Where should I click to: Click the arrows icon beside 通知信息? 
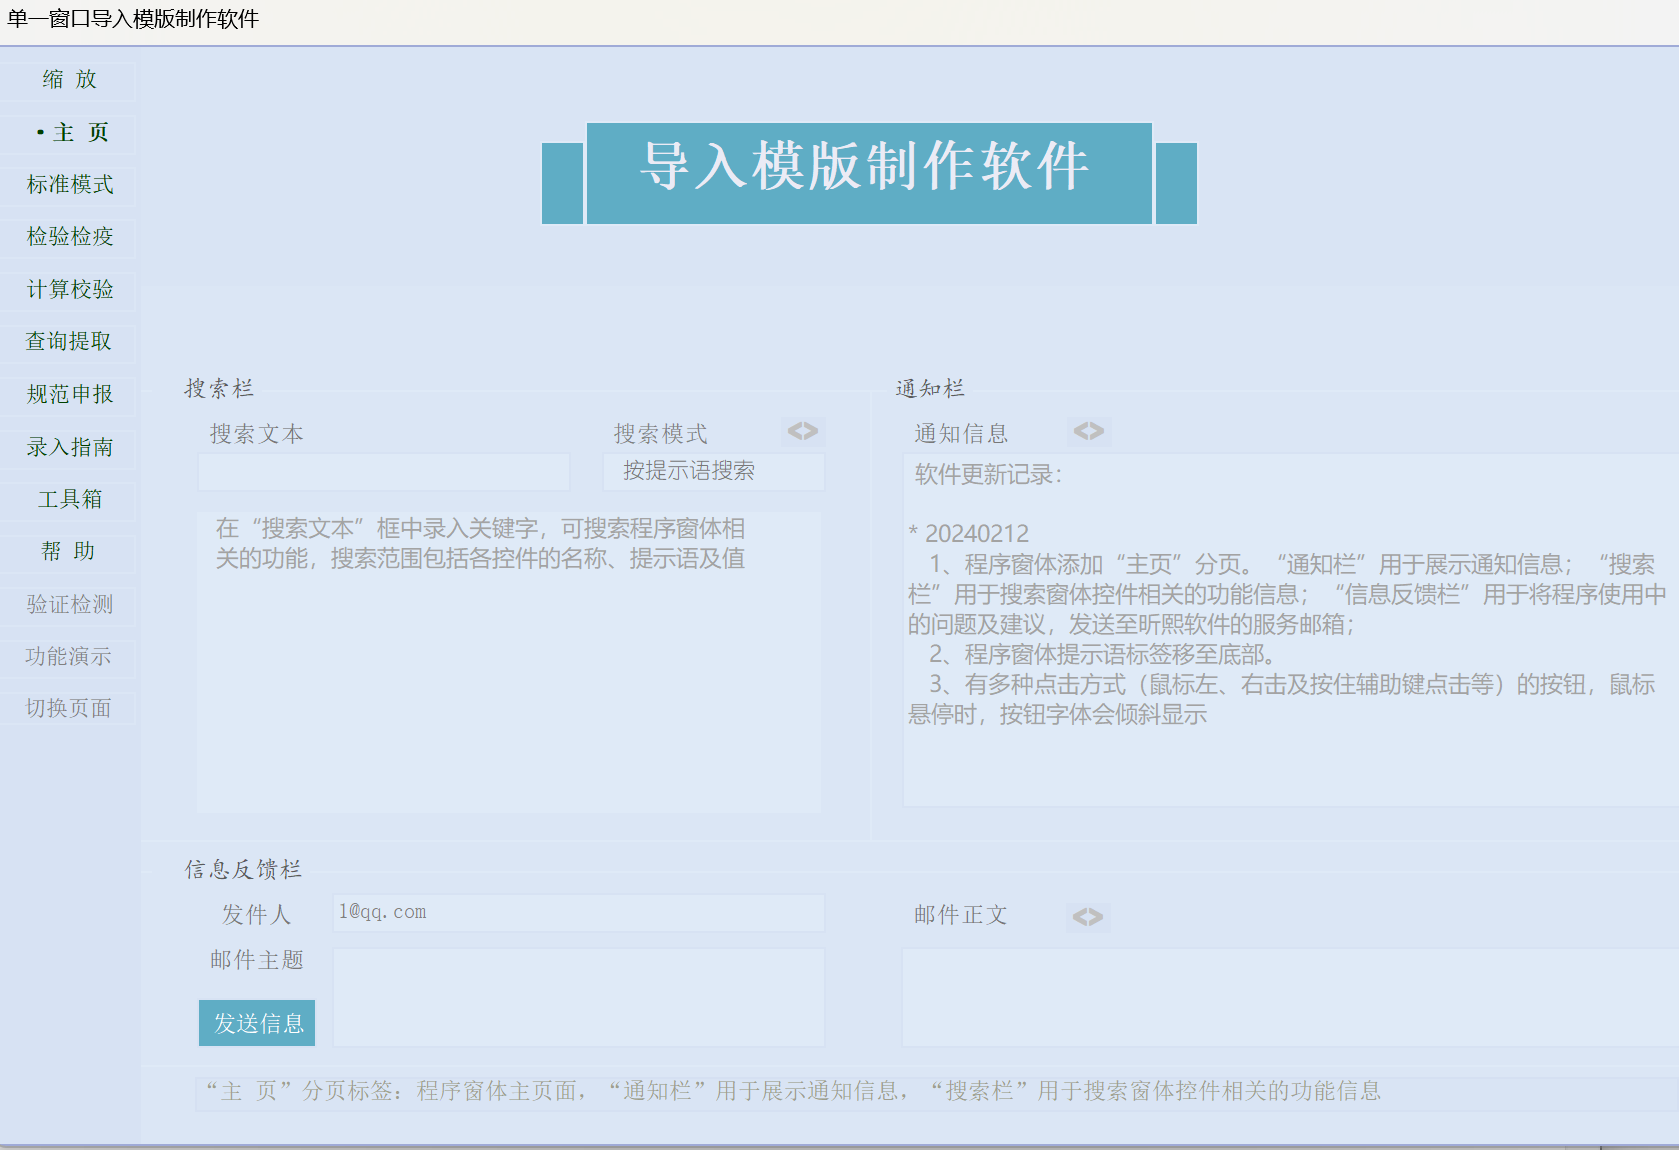click(1088, 431)
